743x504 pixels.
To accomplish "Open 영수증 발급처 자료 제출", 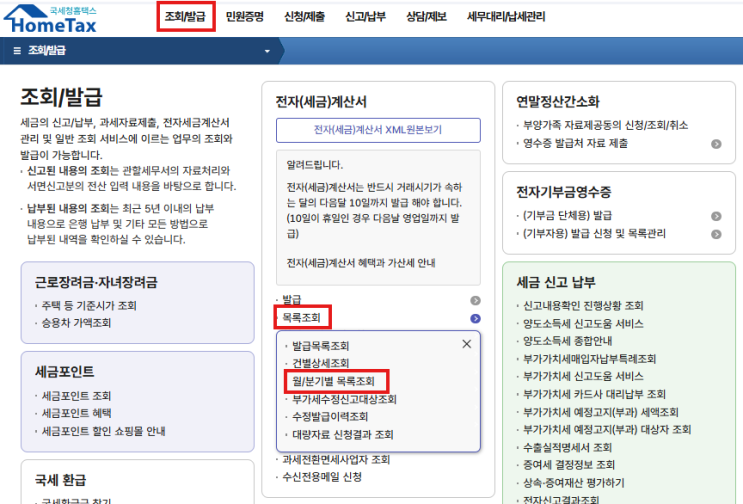I will [575, 143].
